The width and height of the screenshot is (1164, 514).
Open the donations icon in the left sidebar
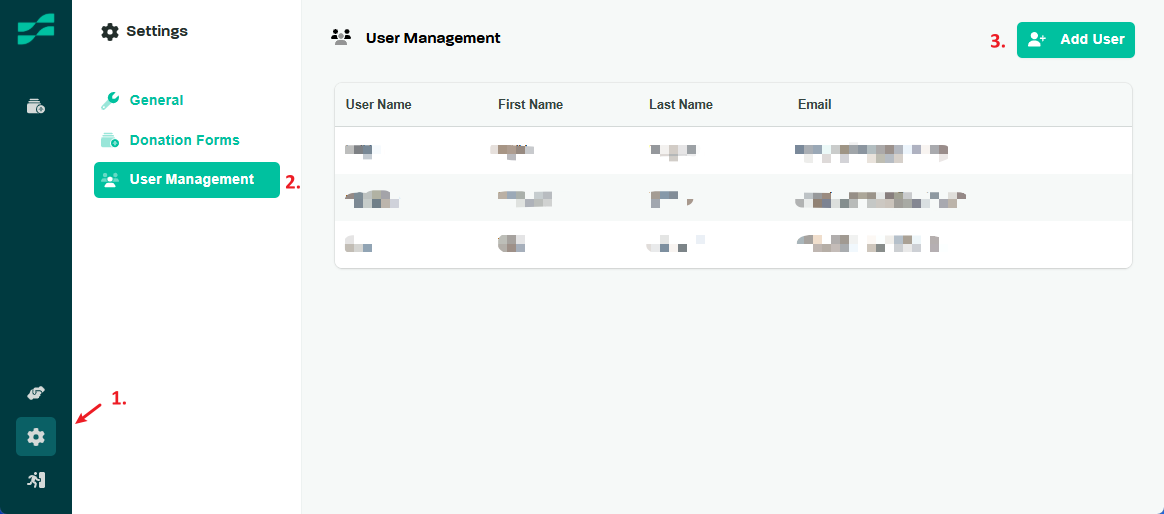pyautogui.click(x=36, y=106)
